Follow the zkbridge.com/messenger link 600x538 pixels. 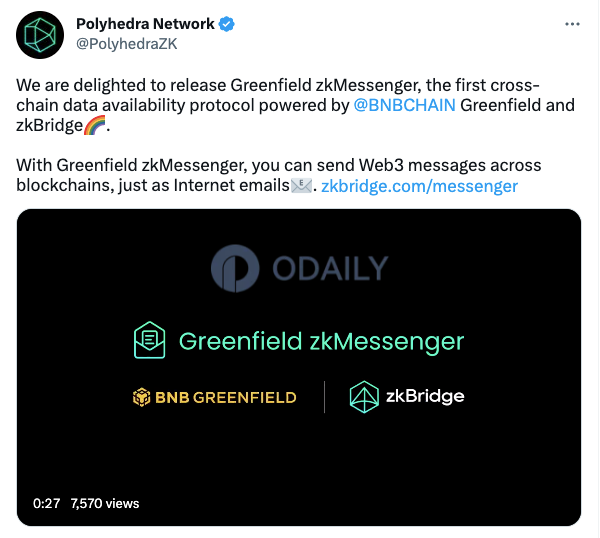point(419,186)
